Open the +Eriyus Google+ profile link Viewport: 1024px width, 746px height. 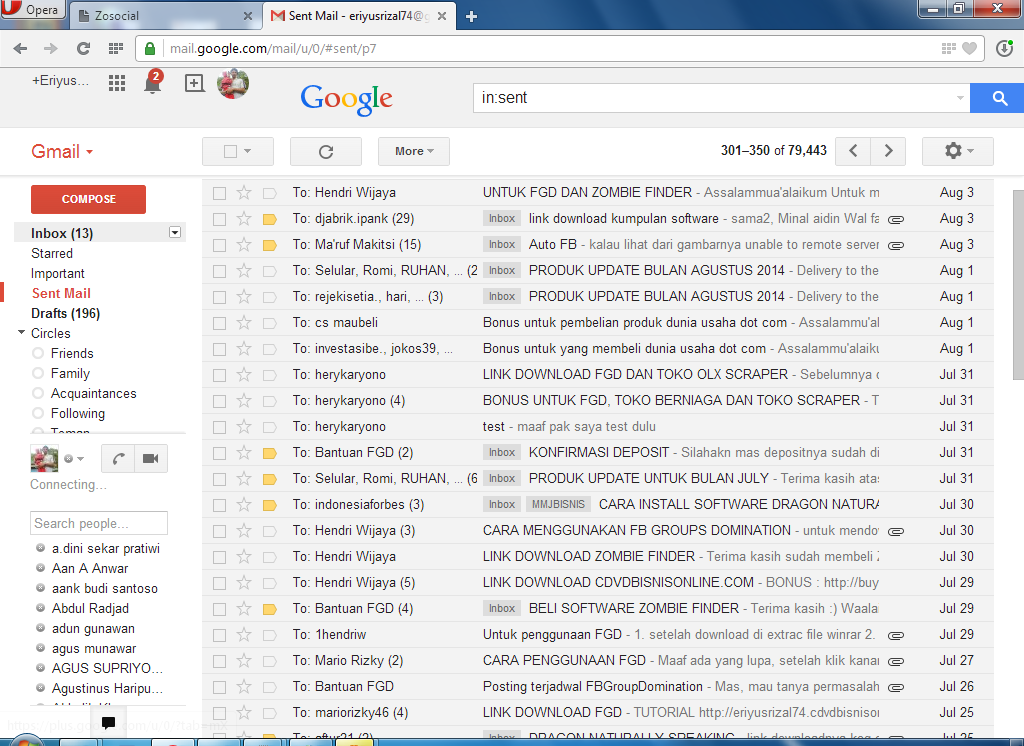point(59,81)
